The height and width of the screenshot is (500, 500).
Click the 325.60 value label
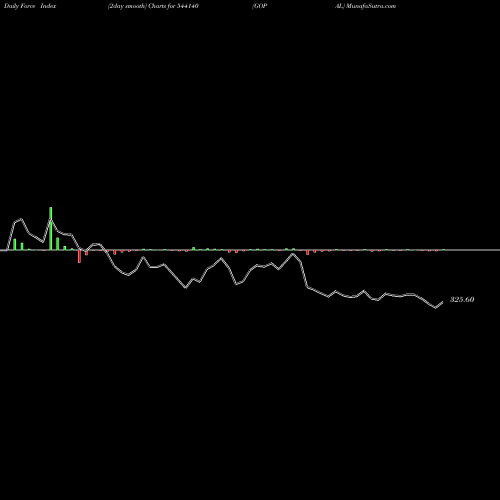coord(462,299)
